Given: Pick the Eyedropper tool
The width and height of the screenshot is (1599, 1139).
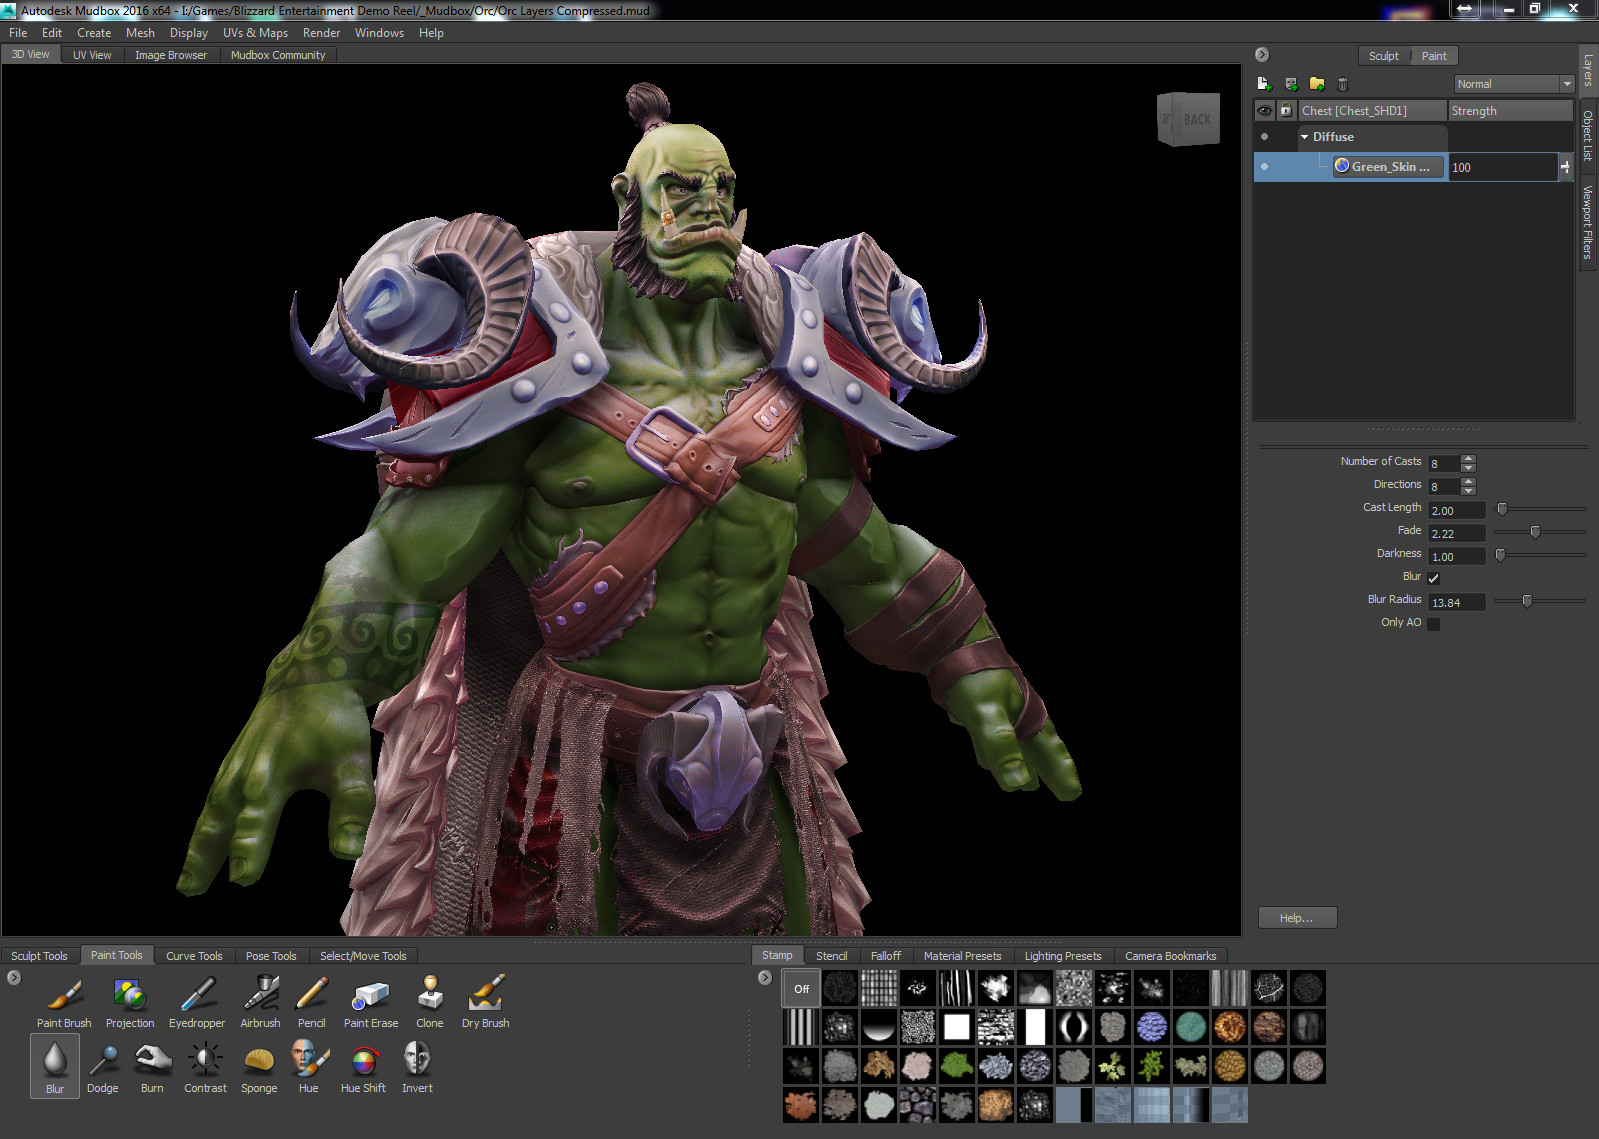Looking at the screenshot, I should pos(197,1001).
